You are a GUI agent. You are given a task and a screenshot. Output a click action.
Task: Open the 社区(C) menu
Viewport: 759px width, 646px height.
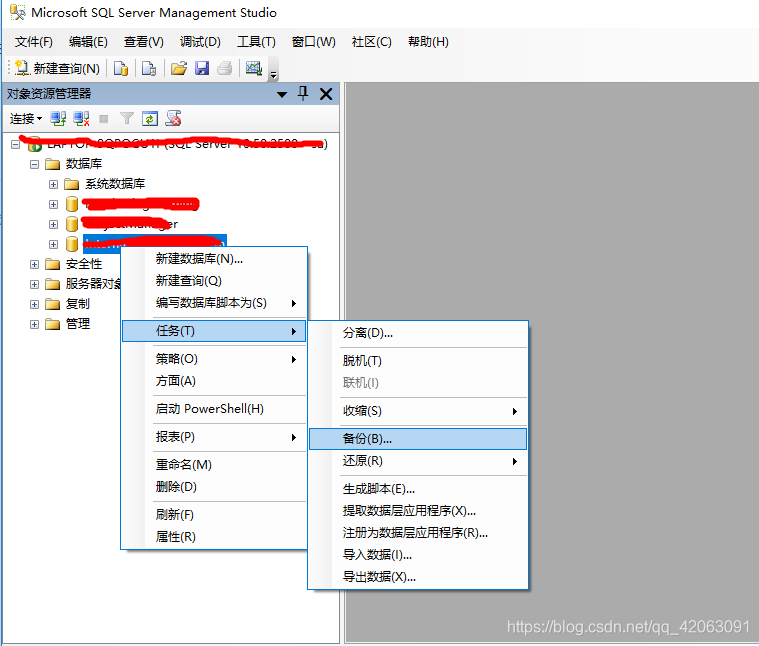tap(372, 42)
